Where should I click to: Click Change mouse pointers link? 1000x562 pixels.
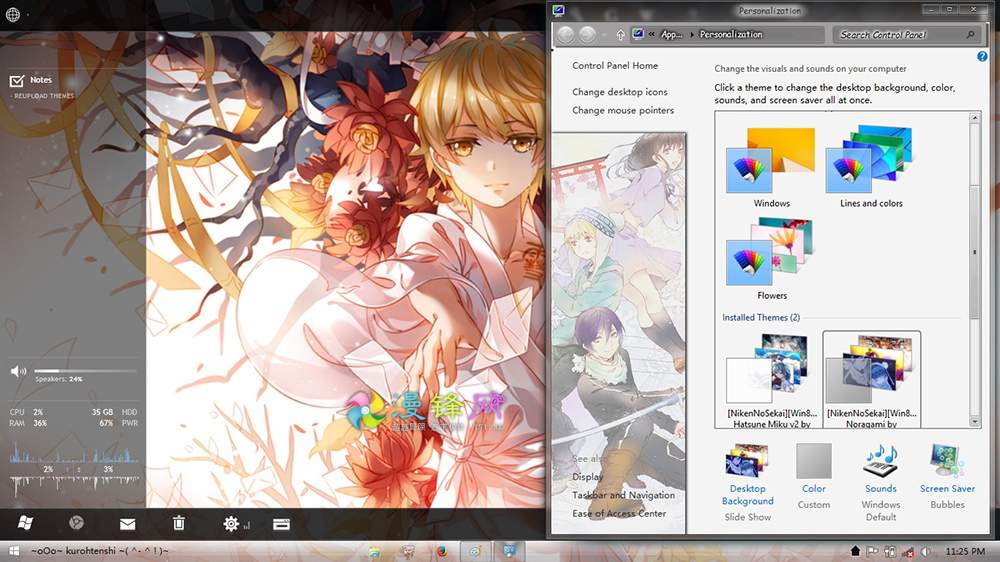click(623, 111)
